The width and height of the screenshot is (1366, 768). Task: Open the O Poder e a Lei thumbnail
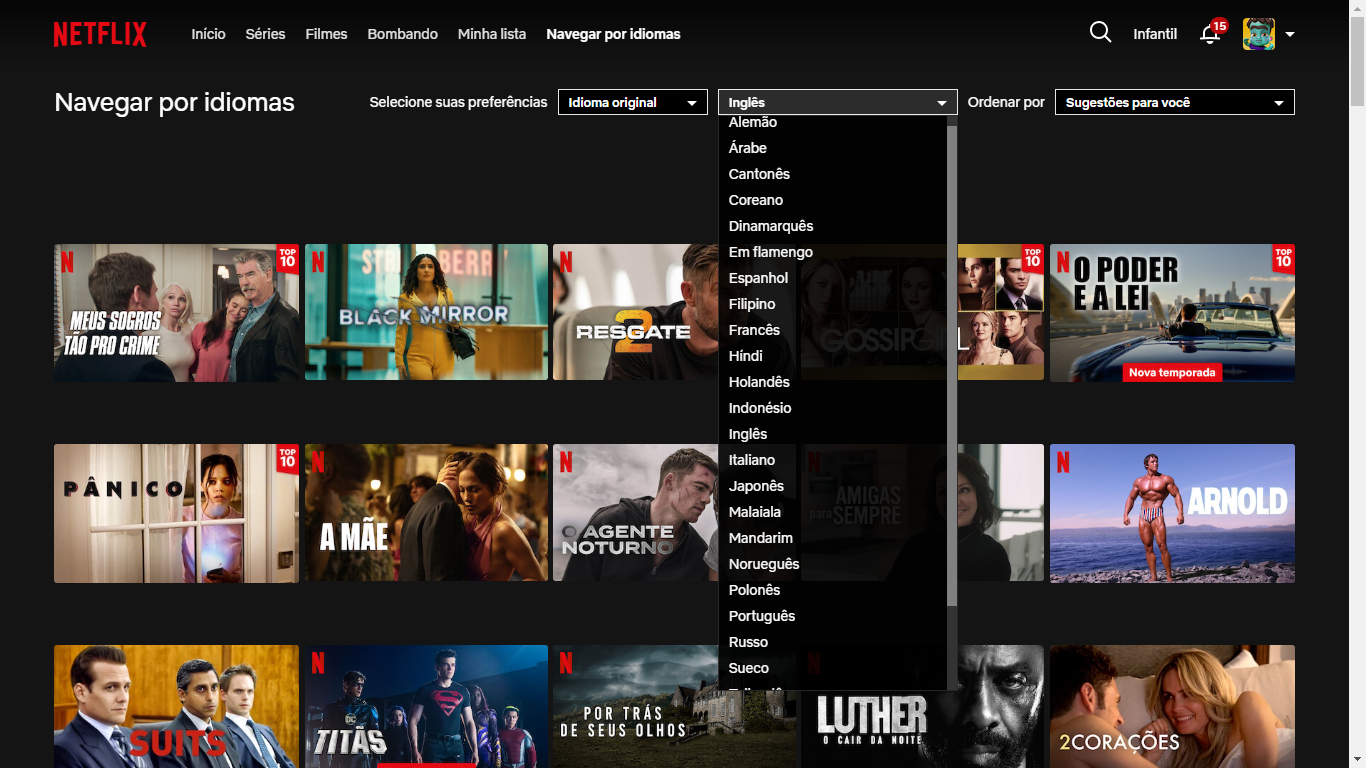(1172, 312)
